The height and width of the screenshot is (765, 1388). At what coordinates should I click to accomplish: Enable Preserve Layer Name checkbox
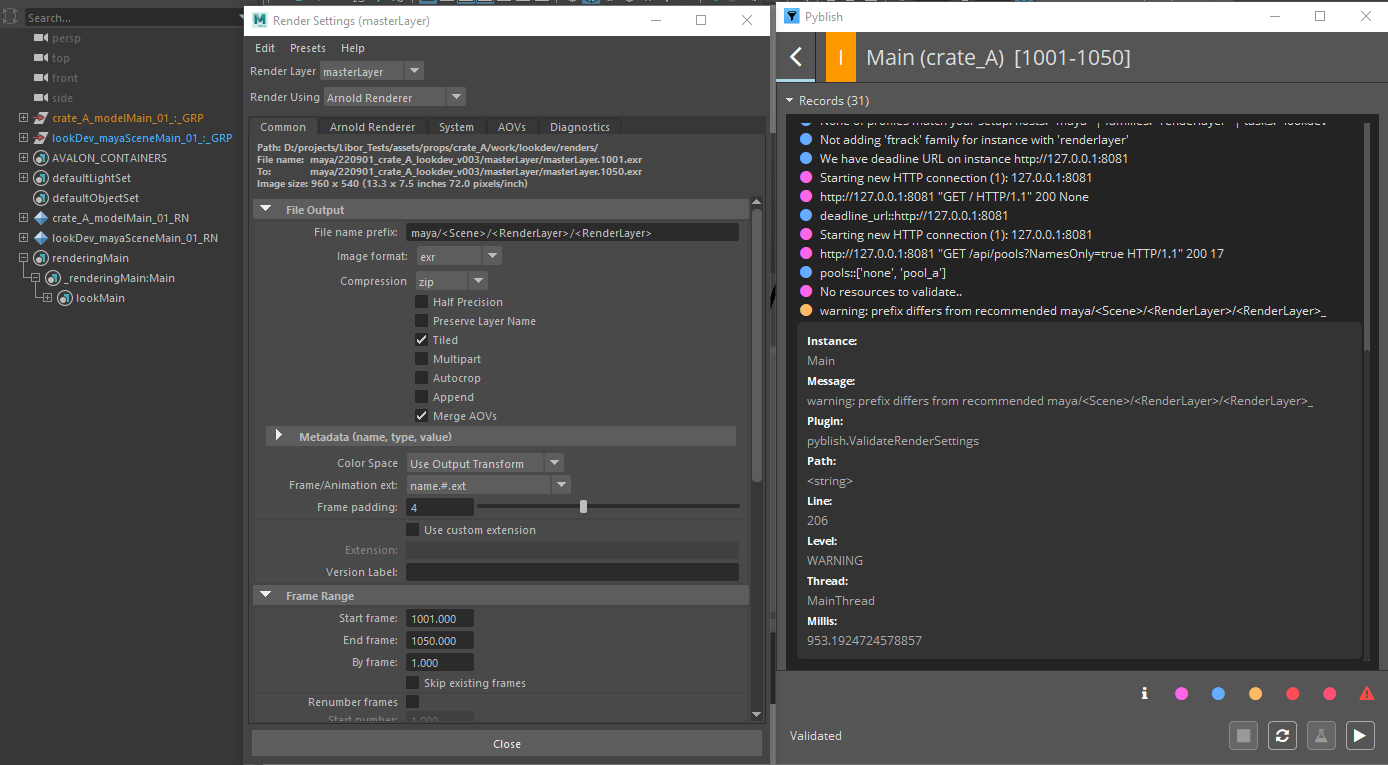tap(422, 321)
